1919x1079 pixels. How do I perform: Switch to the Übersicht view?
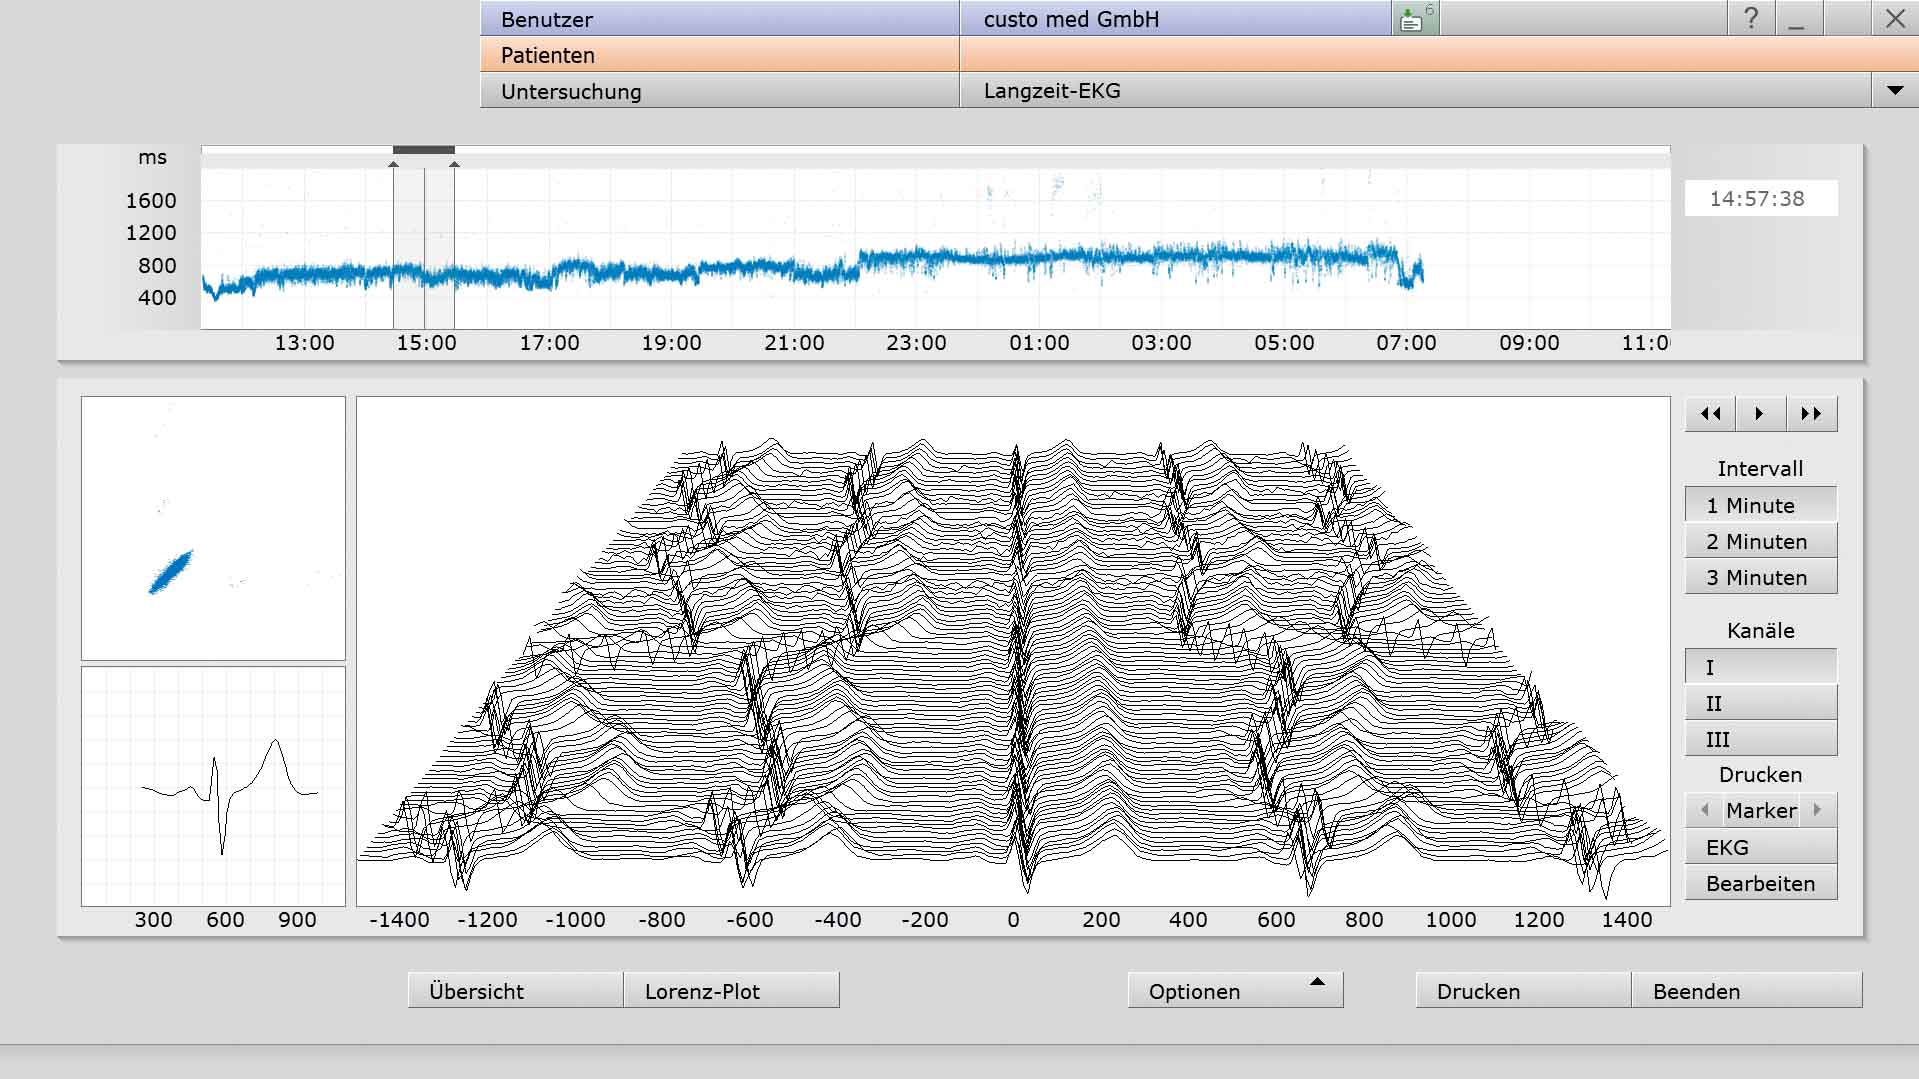click(515, 990)
